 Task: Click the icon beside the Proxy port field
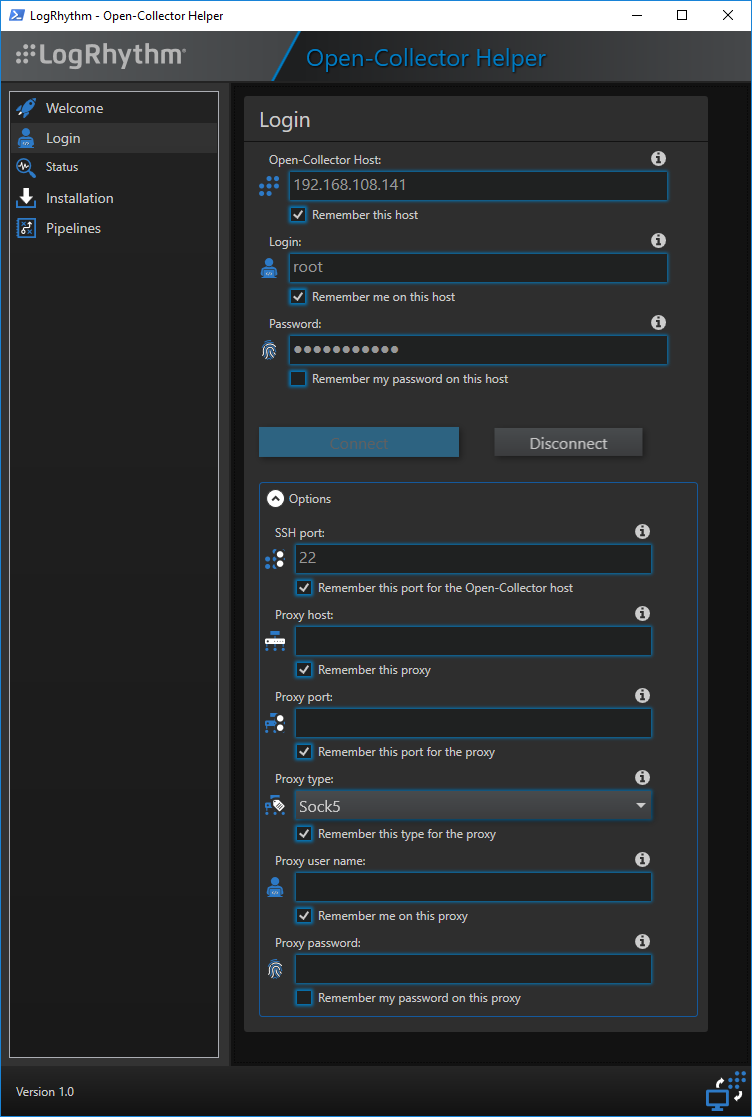click(275, 724)
